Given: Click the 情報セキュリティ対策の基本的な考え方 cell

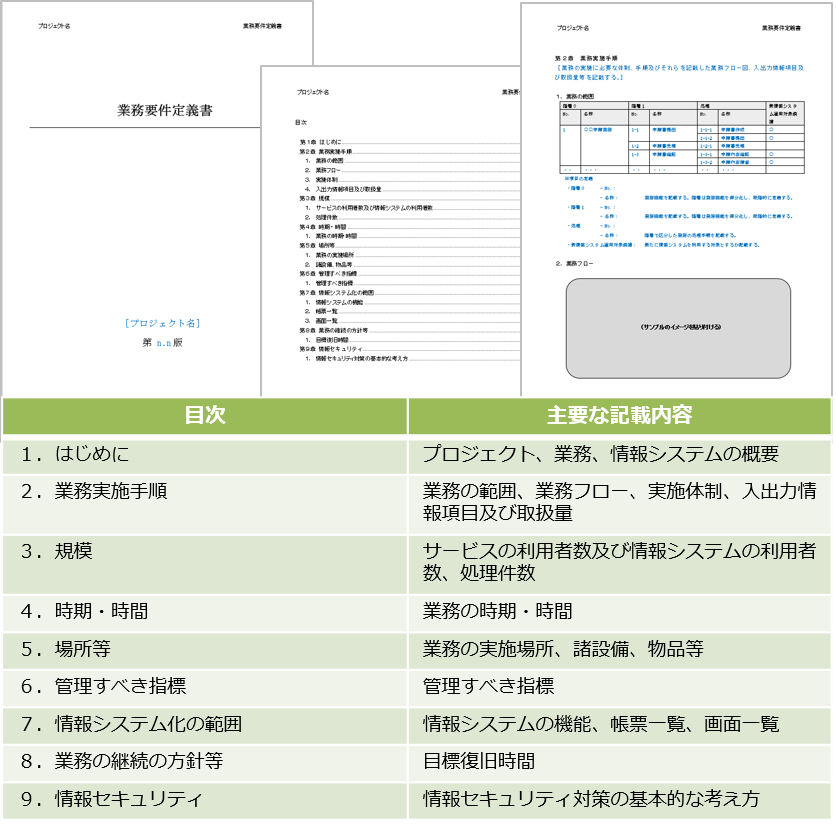Looking at the screenshot, I should pyautogui.click(x=620, y=800).
